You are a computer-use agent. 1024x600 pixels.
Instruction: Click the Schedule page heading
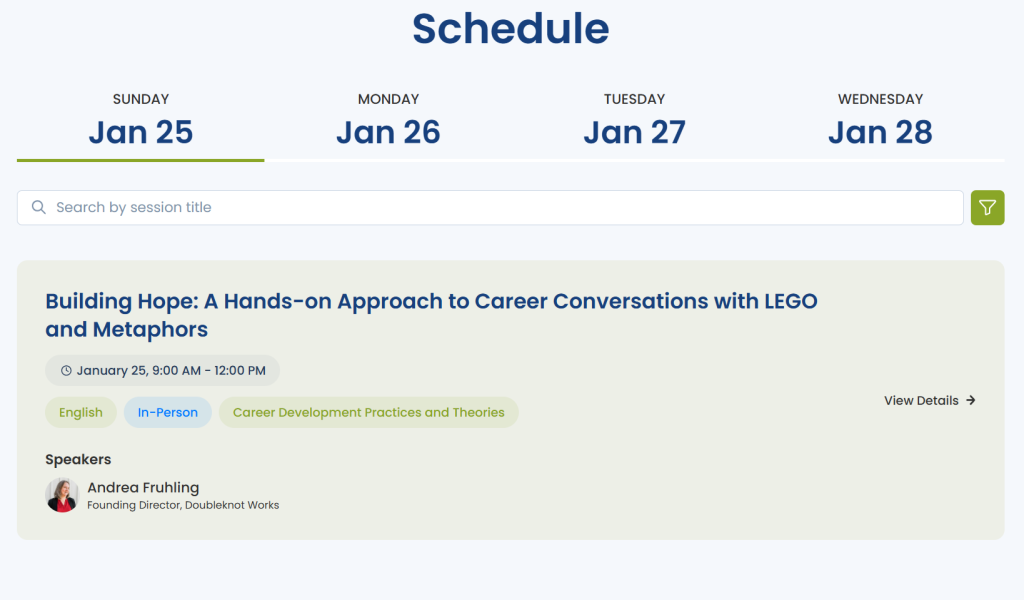click(510, 29)
